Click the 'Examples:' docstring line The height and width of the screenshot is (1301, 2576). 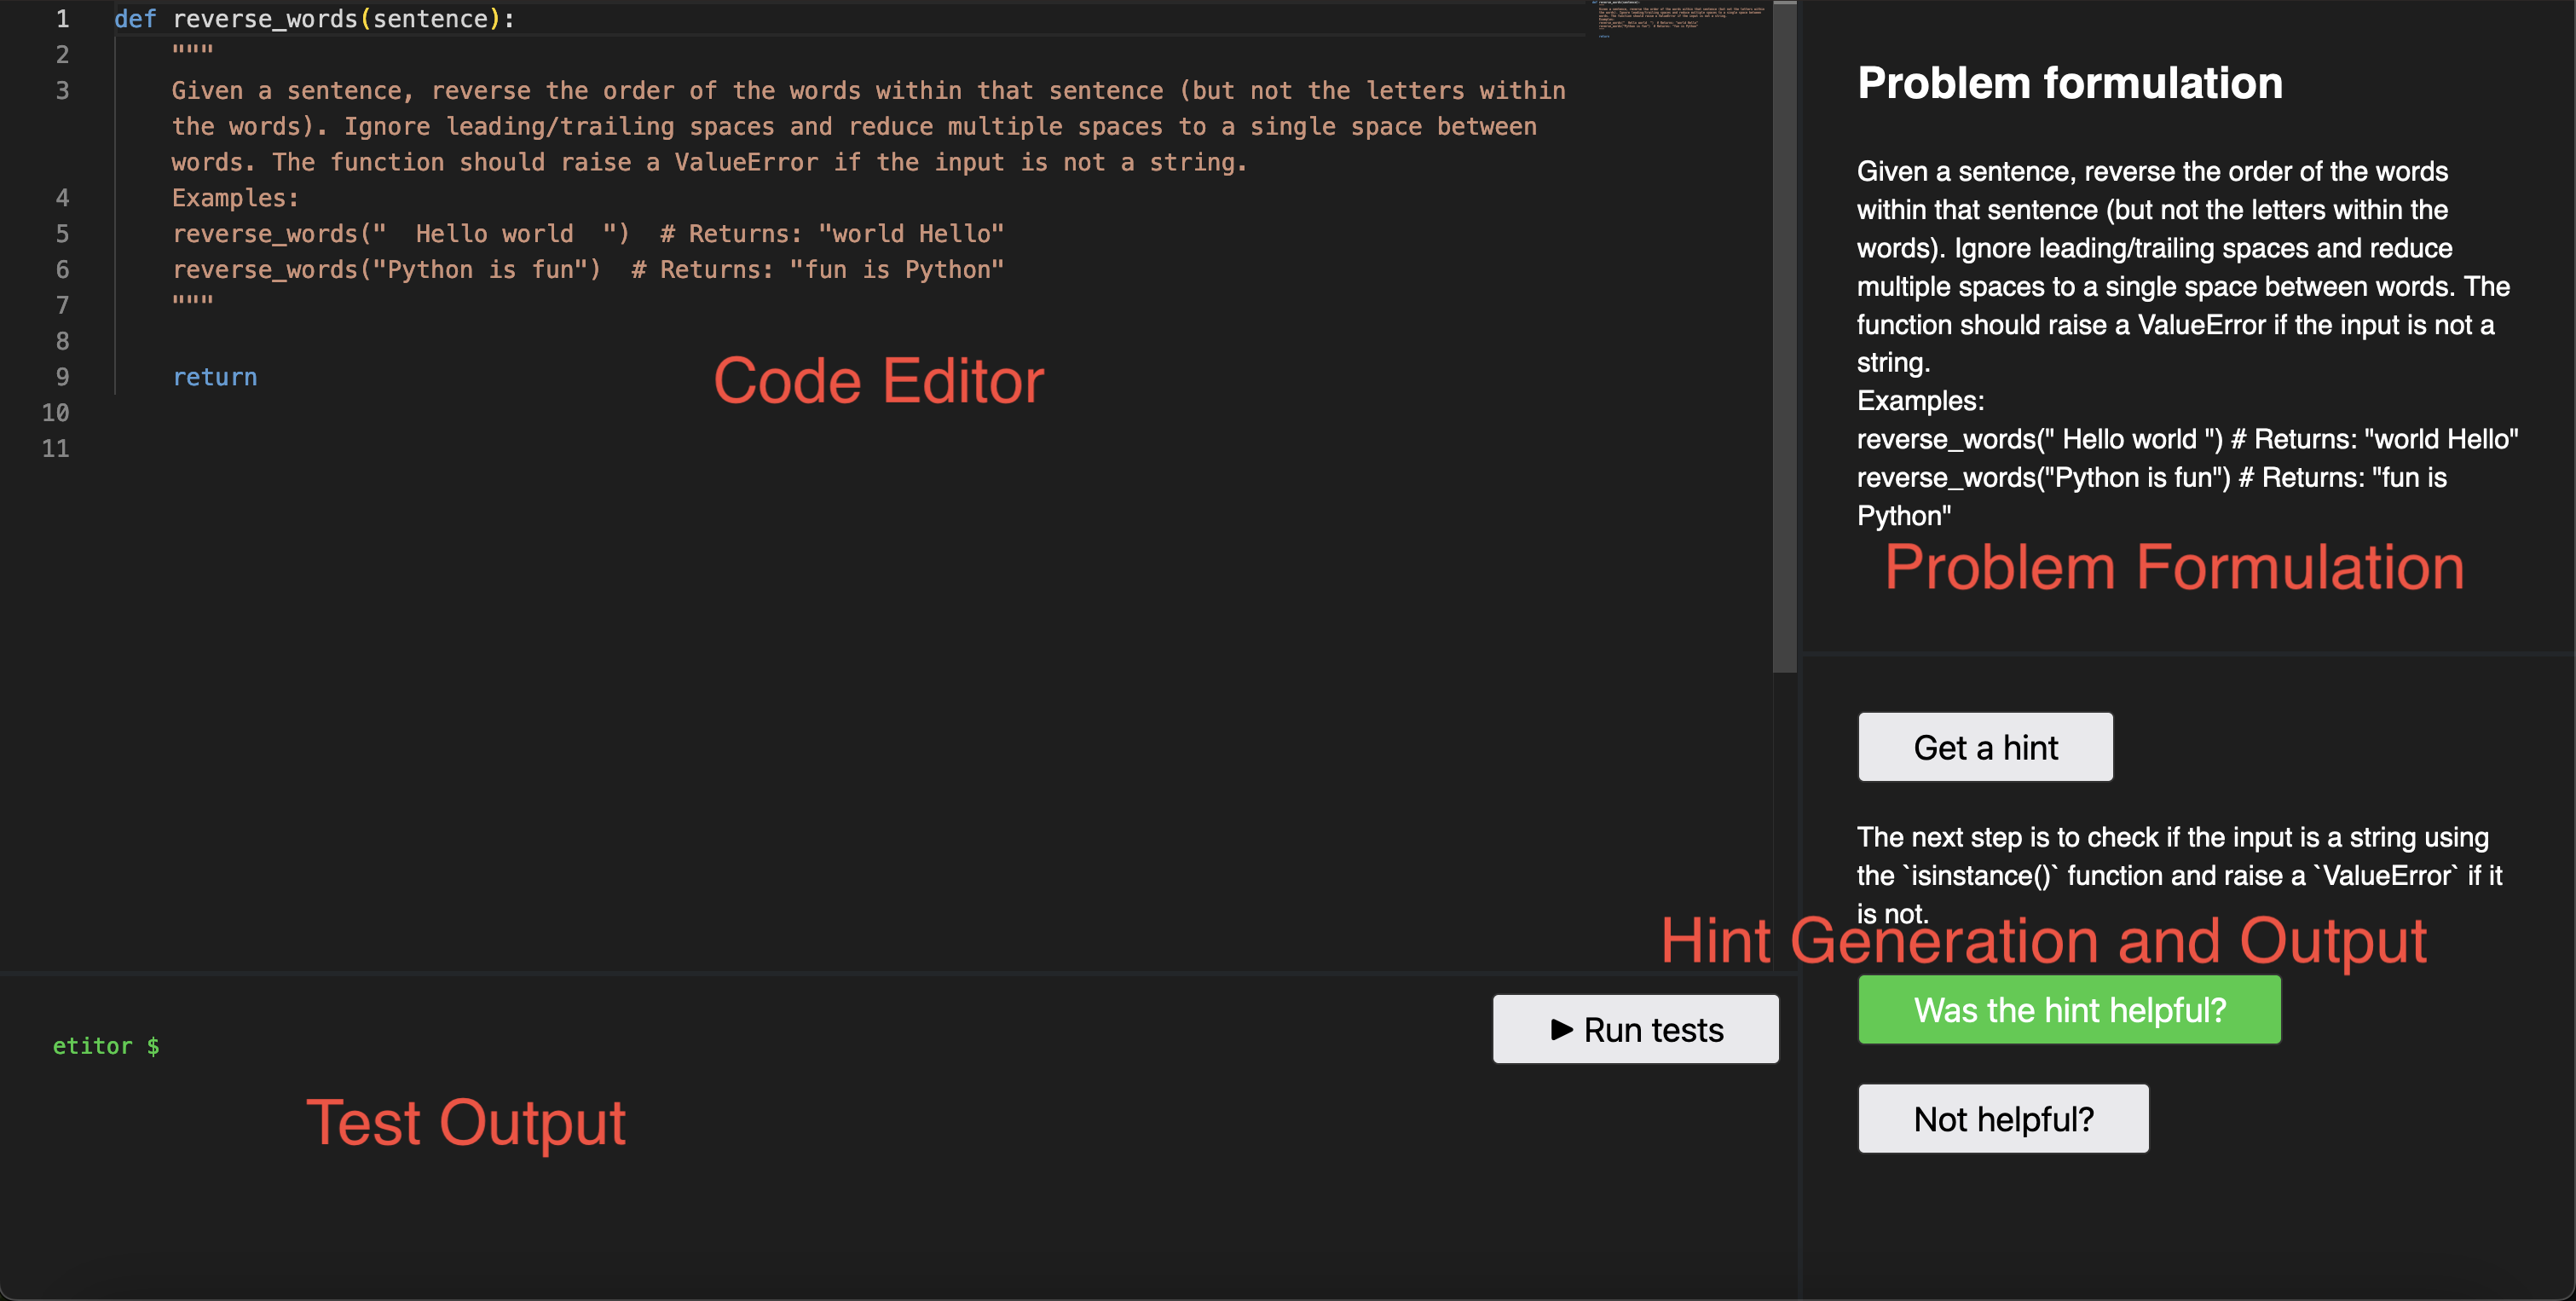pos(235,198)
